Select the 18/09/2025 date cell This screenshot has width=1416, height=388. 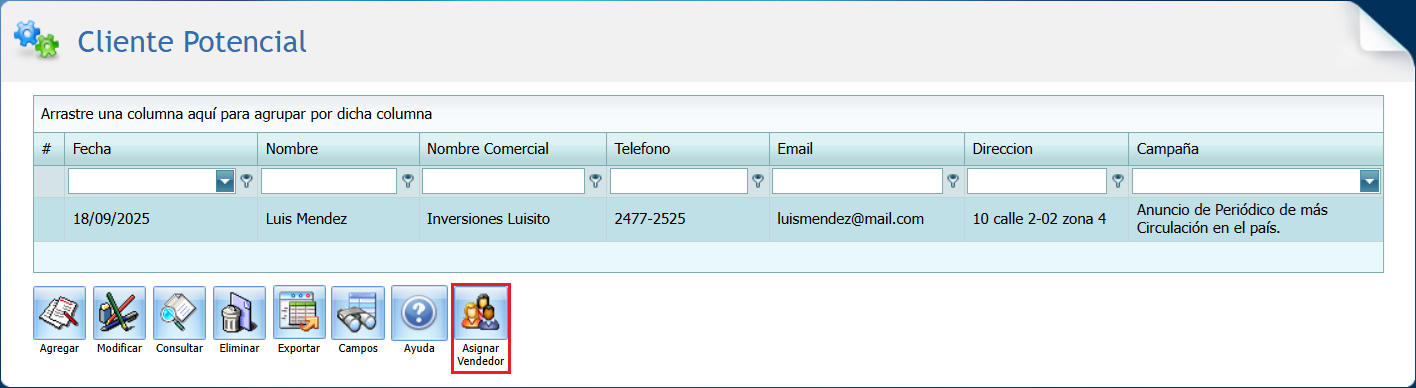(x=162, y=219)
